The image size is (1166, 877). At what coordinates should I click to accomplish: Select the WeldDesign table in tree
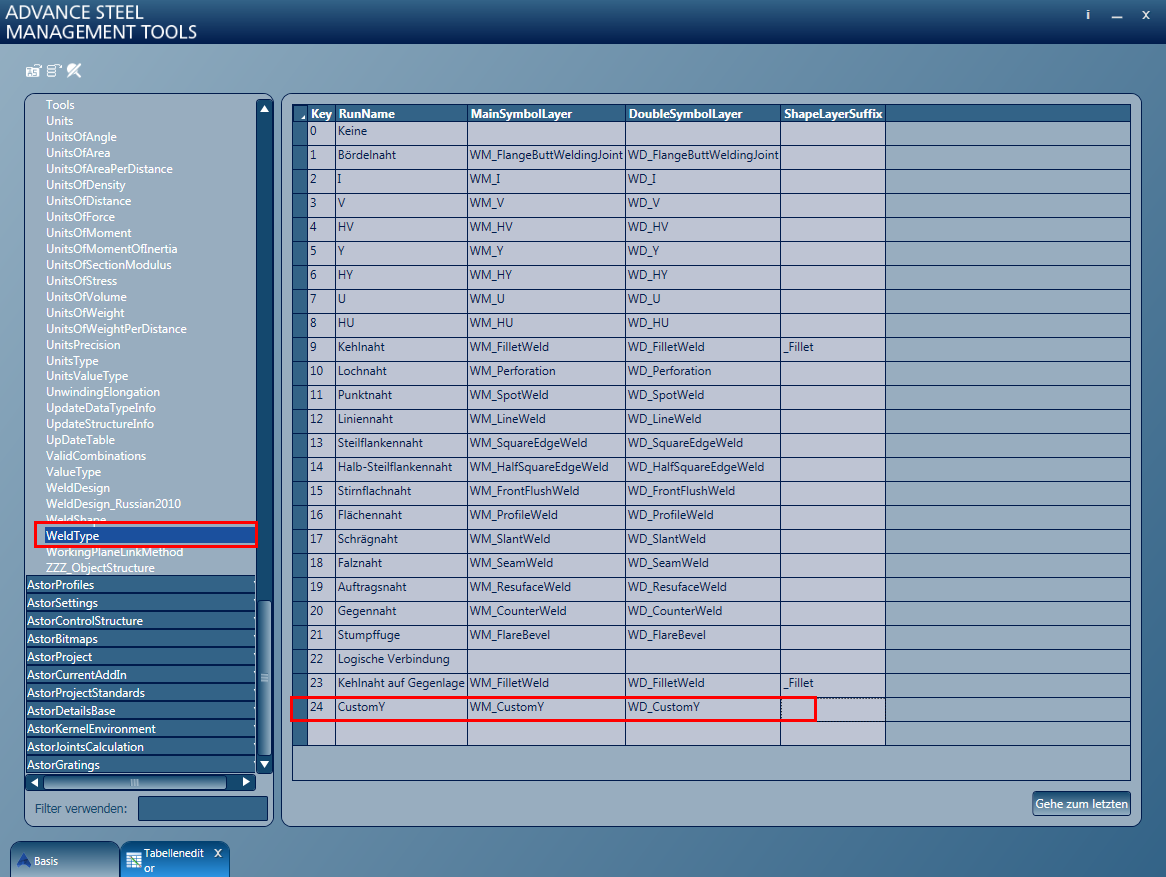click(77, 488)
